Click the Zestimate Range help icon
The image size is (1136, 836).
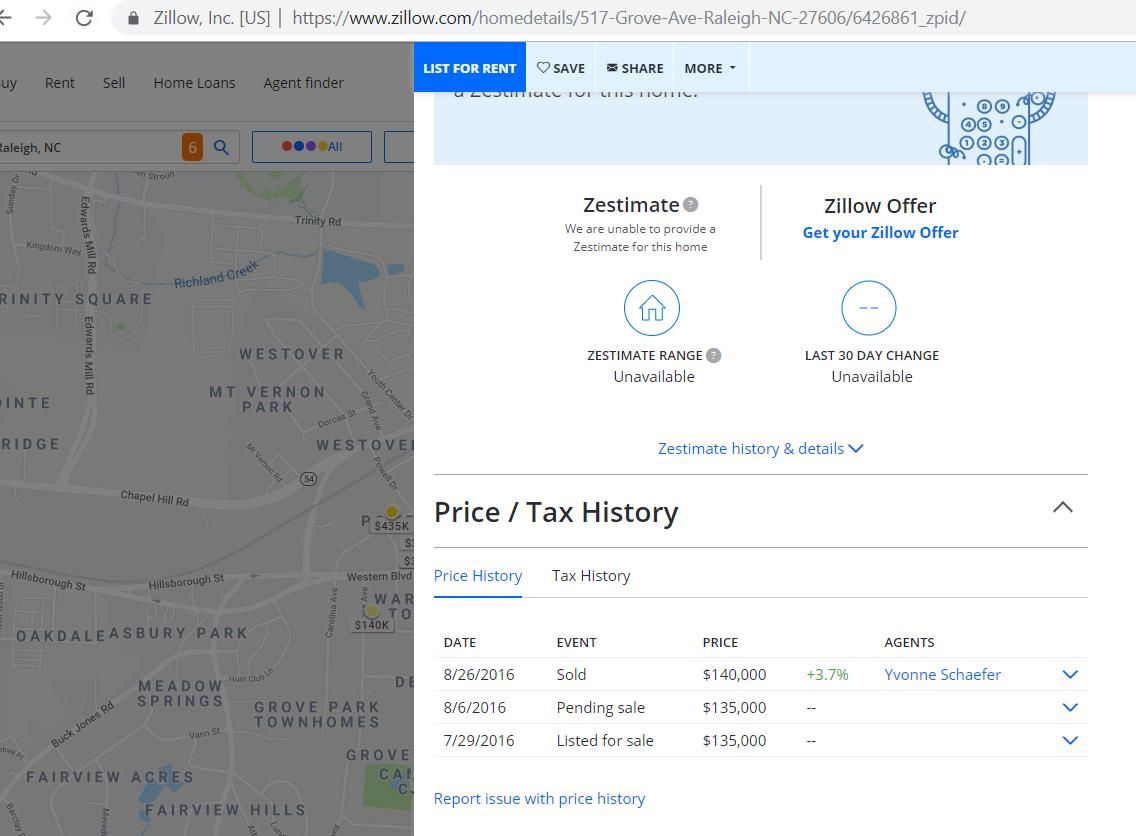714,356
